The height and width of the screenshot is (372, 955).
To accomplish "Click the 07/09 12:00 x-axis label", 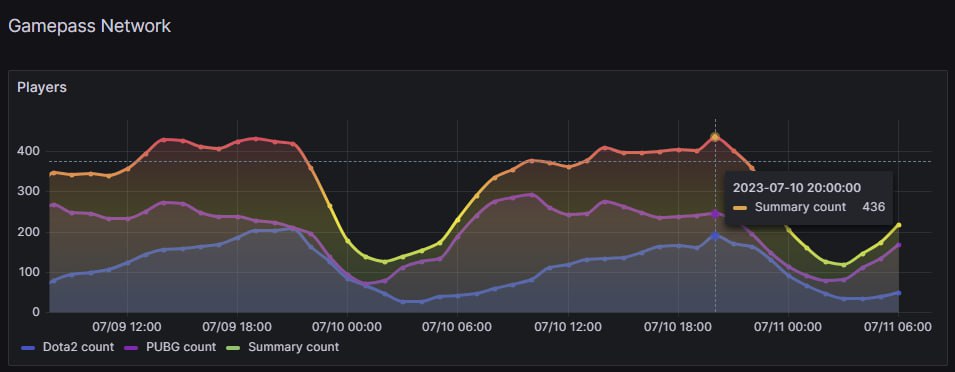I will (127, 327).
